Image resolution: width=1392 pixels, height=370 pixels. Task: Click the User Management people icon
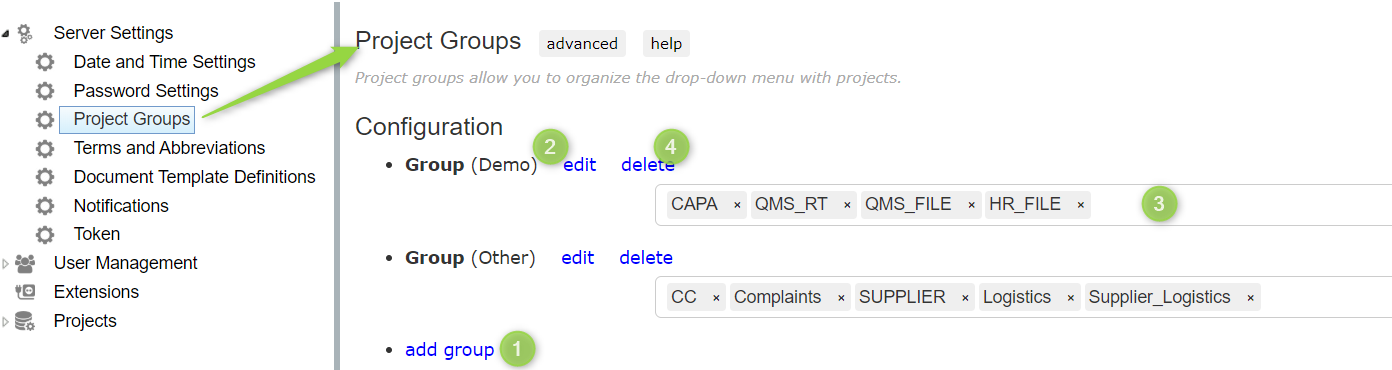pos(26,263)
